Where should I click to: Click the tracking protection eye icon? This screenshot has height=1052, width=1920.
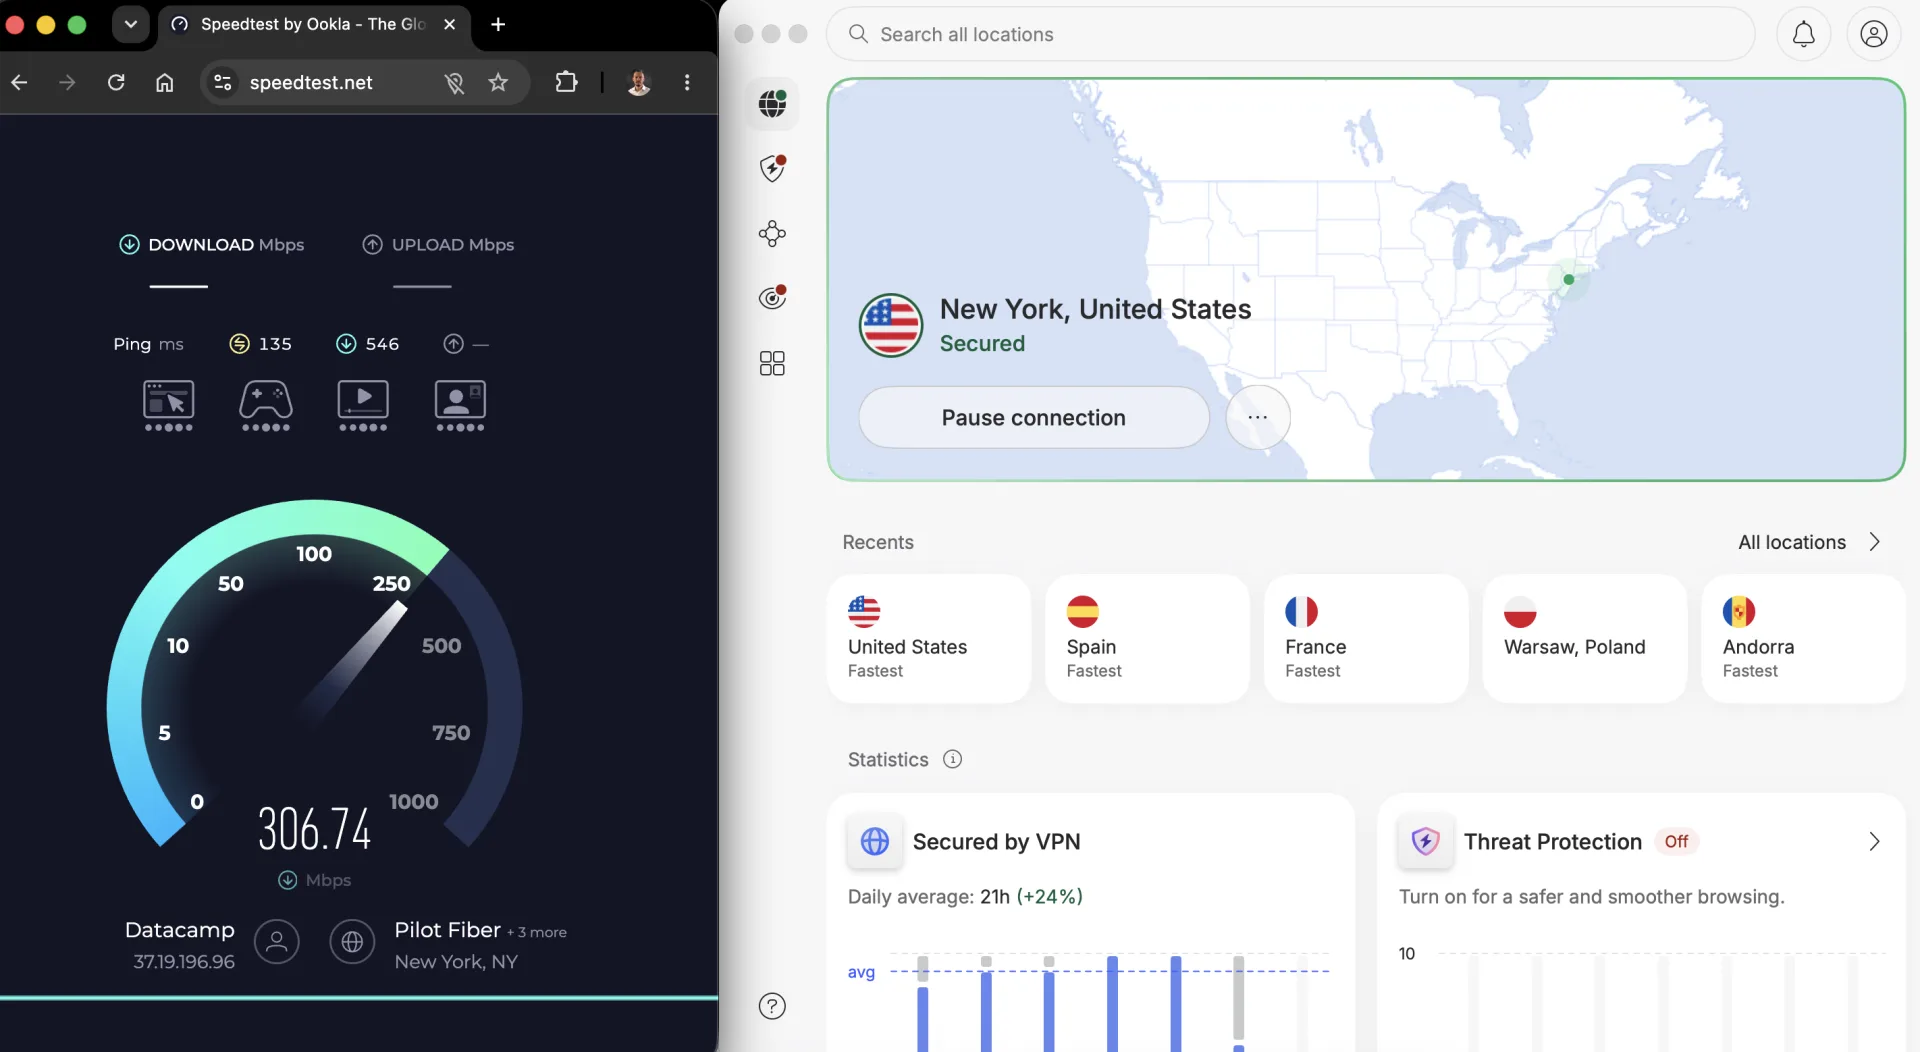454,82
